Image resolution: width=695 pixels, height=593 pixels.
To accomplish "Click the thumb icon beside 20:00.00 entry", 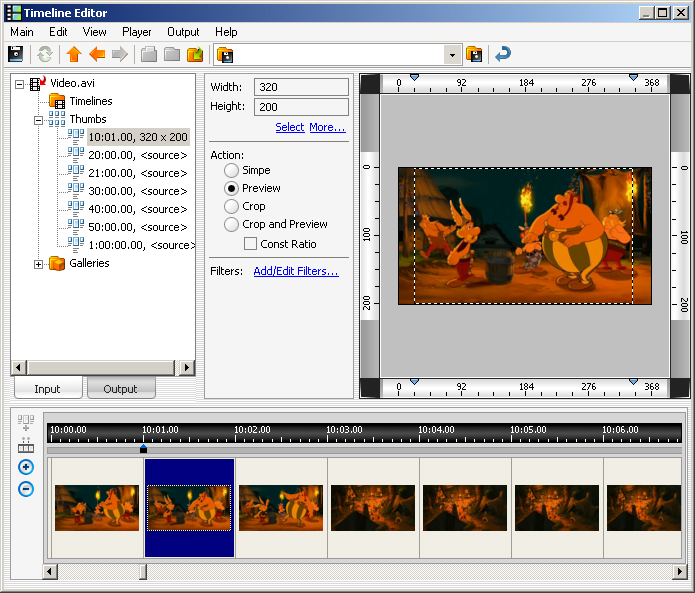I will click(x=76, y=153).
